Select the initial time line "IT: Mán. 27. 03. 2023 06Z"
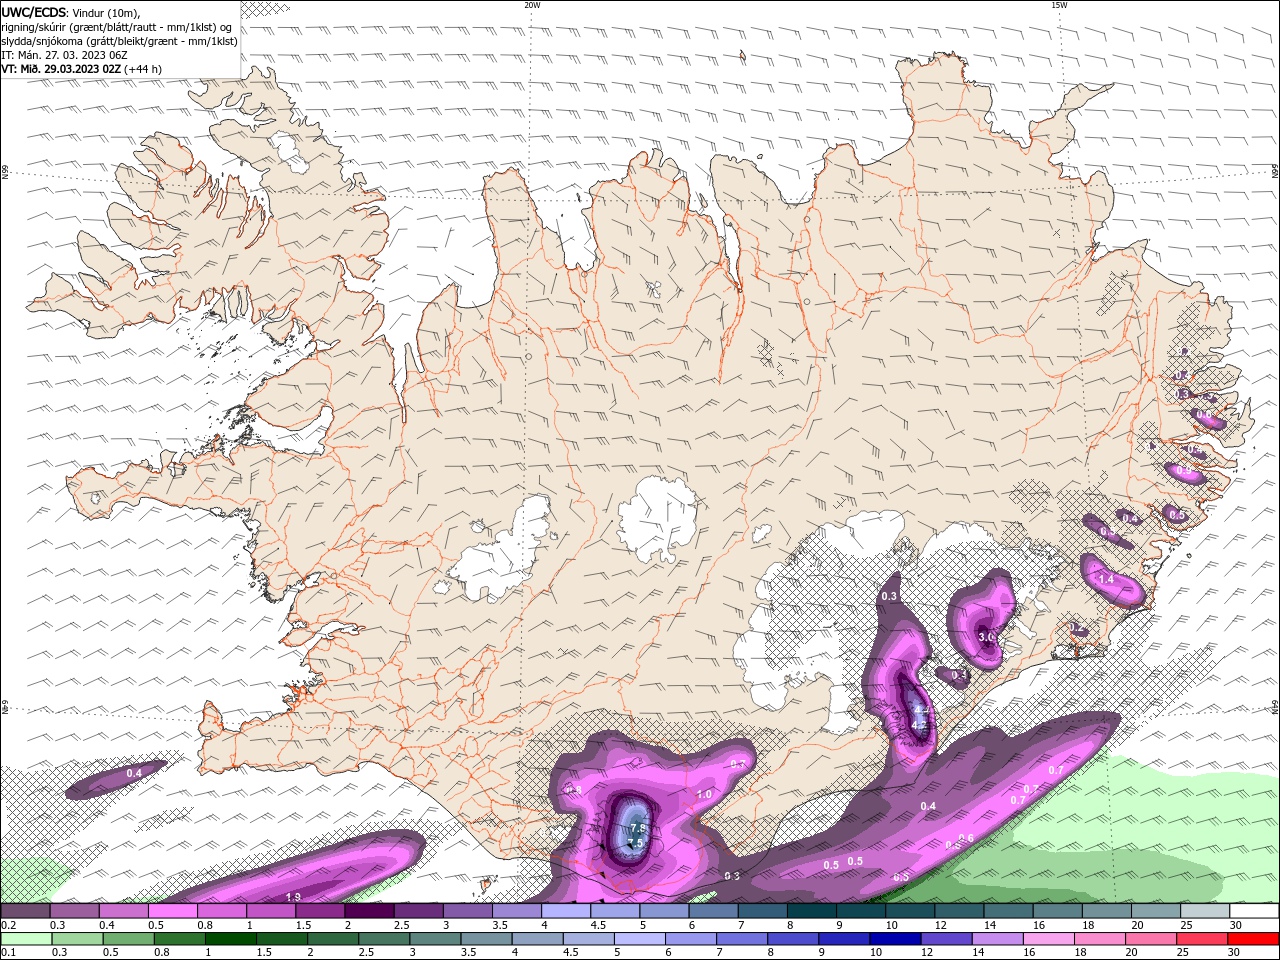1280x960 pixels. point(65,55)
